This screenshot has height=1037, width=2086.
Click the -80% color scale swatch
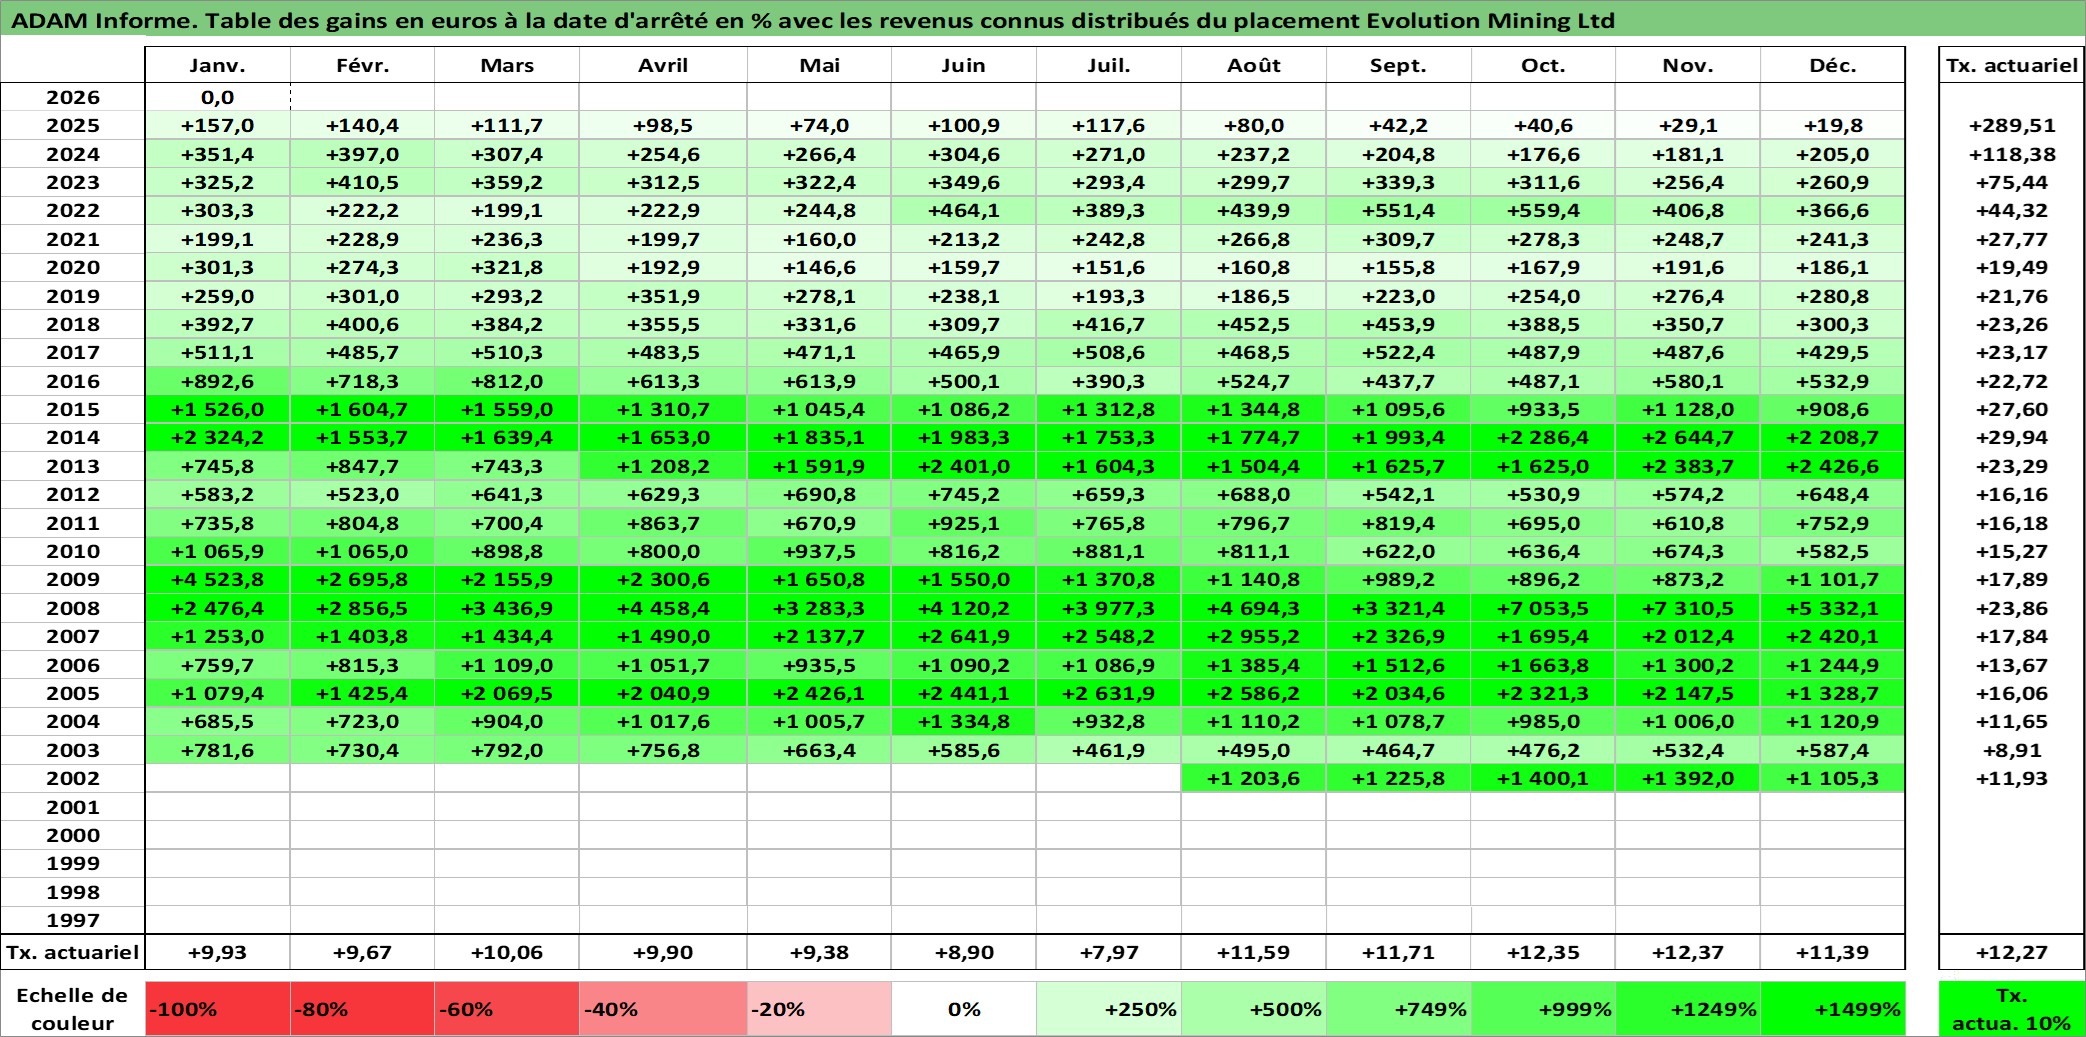click(362, 1009)
